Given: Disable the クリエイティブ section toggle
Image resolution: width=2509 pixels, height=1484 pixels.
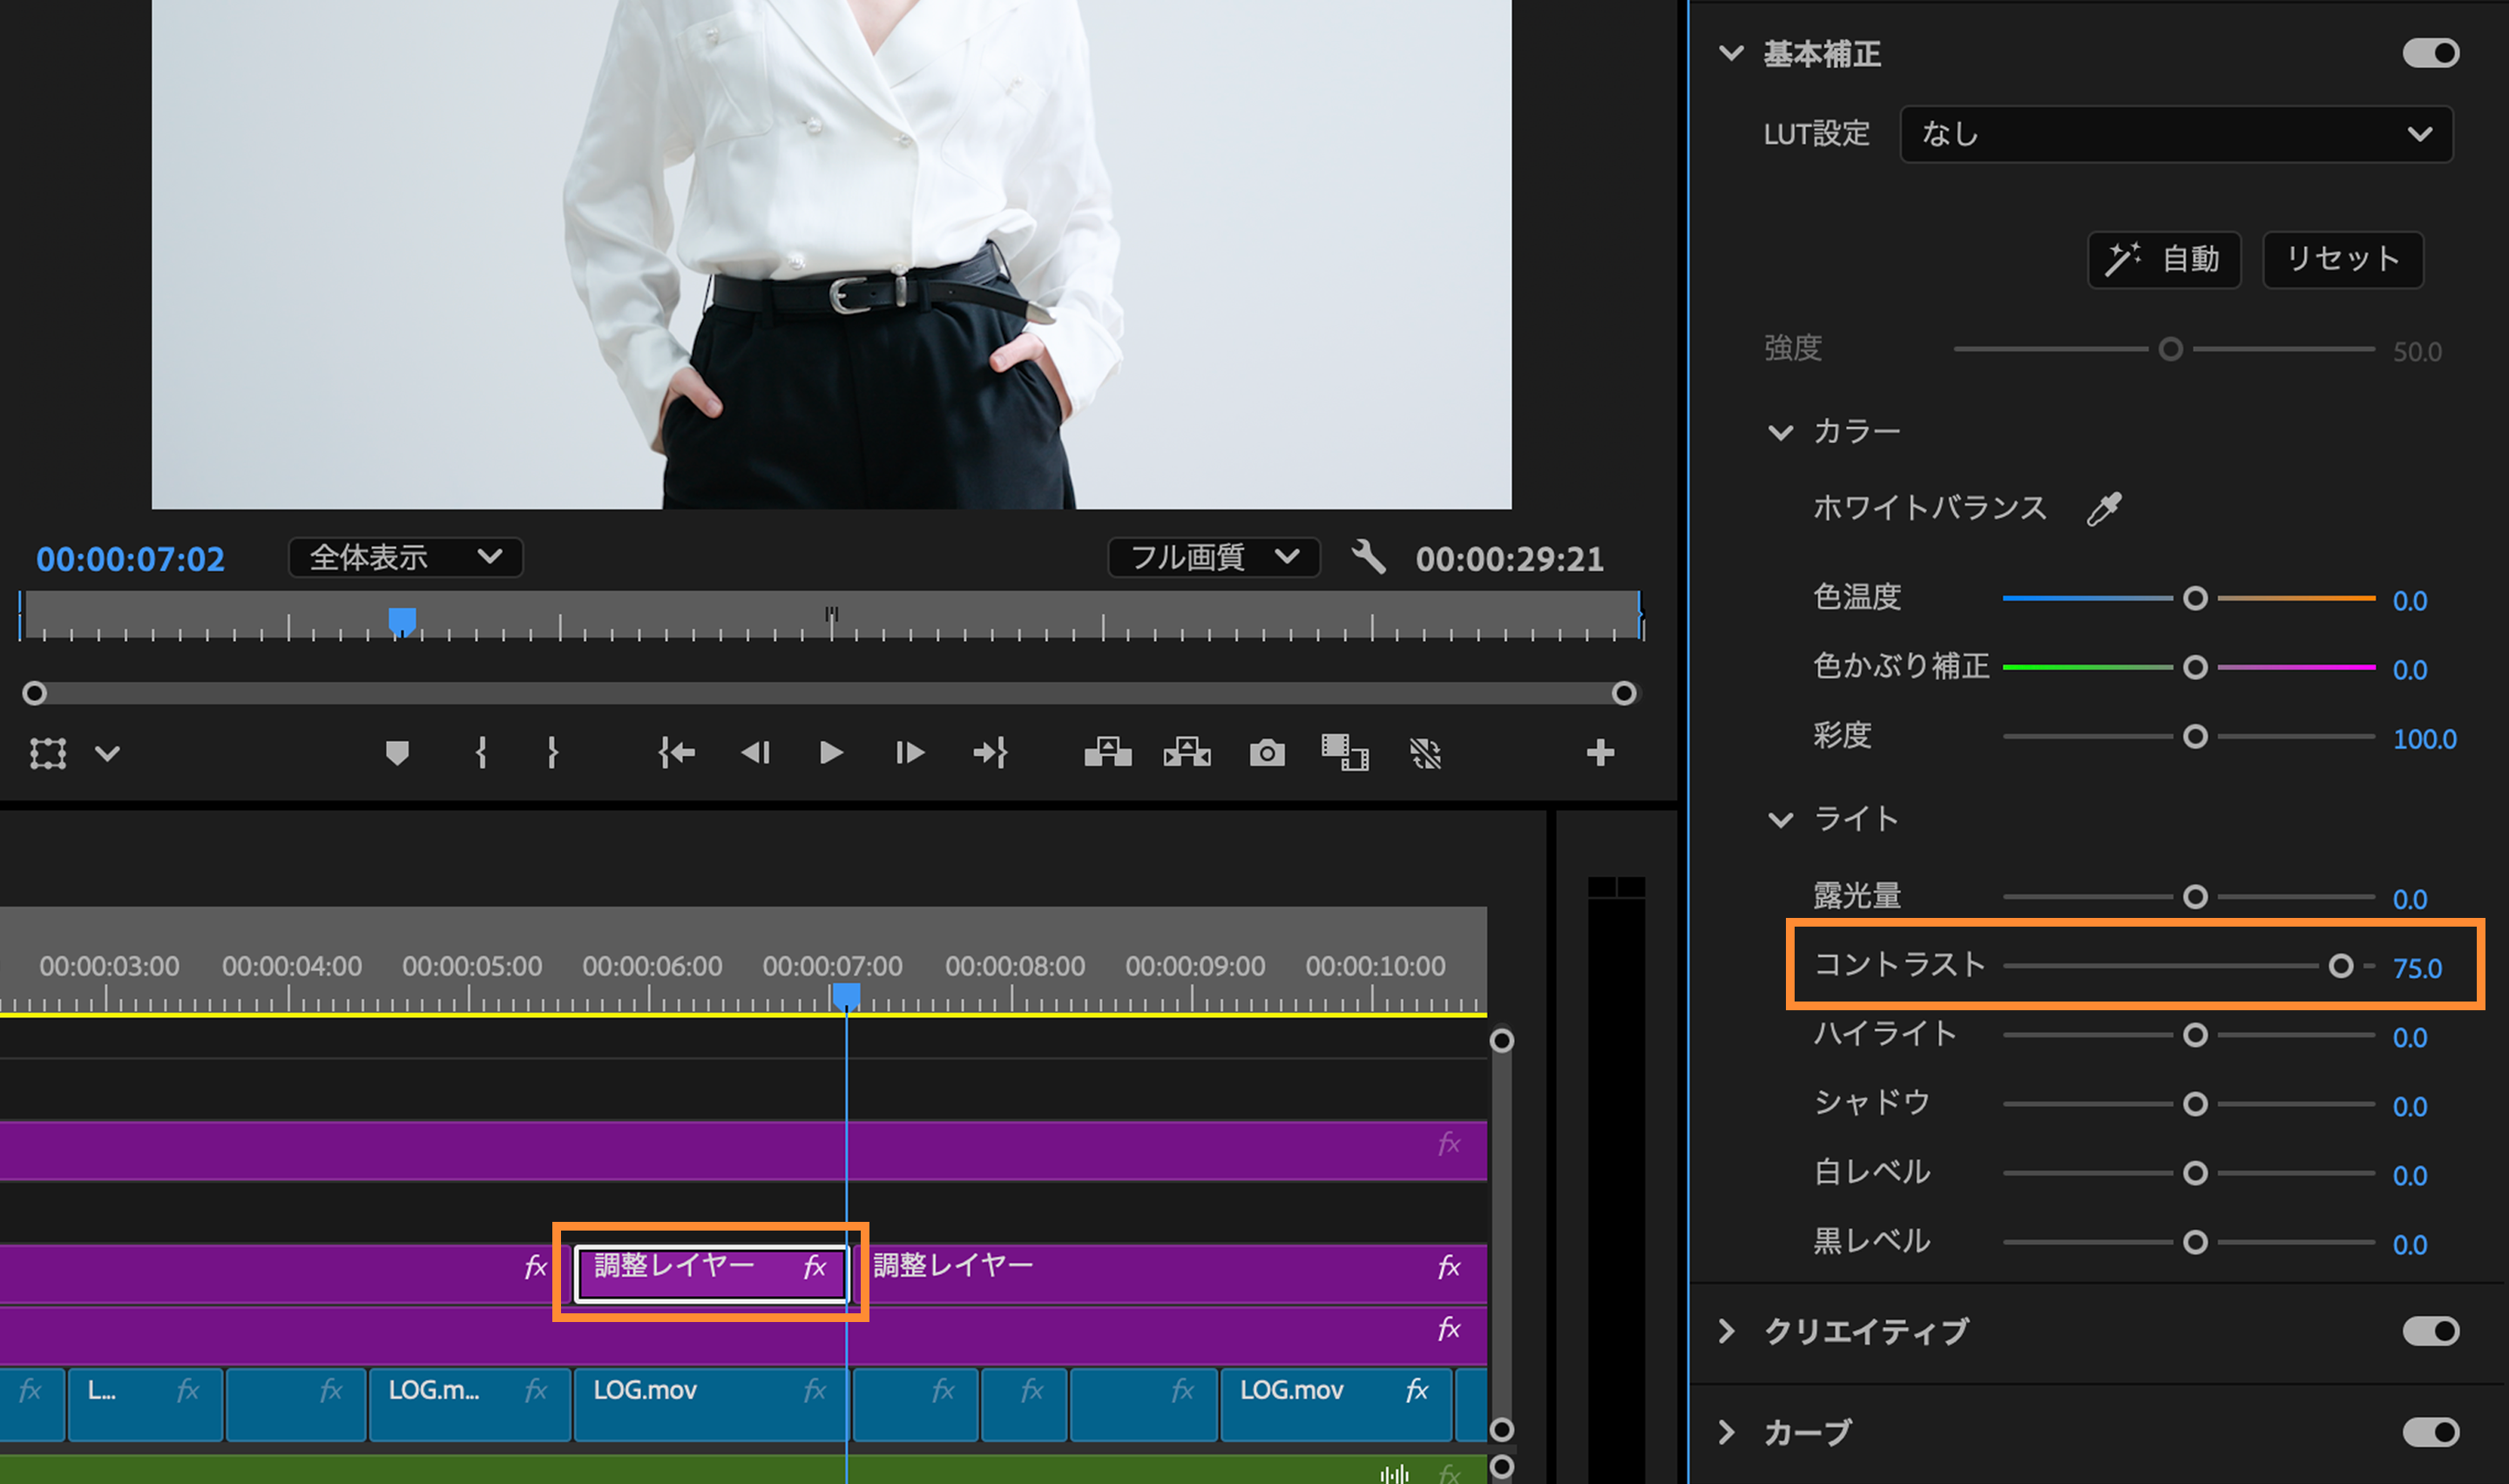Looking at the screenshot, I should [x=2430, y=1331].
